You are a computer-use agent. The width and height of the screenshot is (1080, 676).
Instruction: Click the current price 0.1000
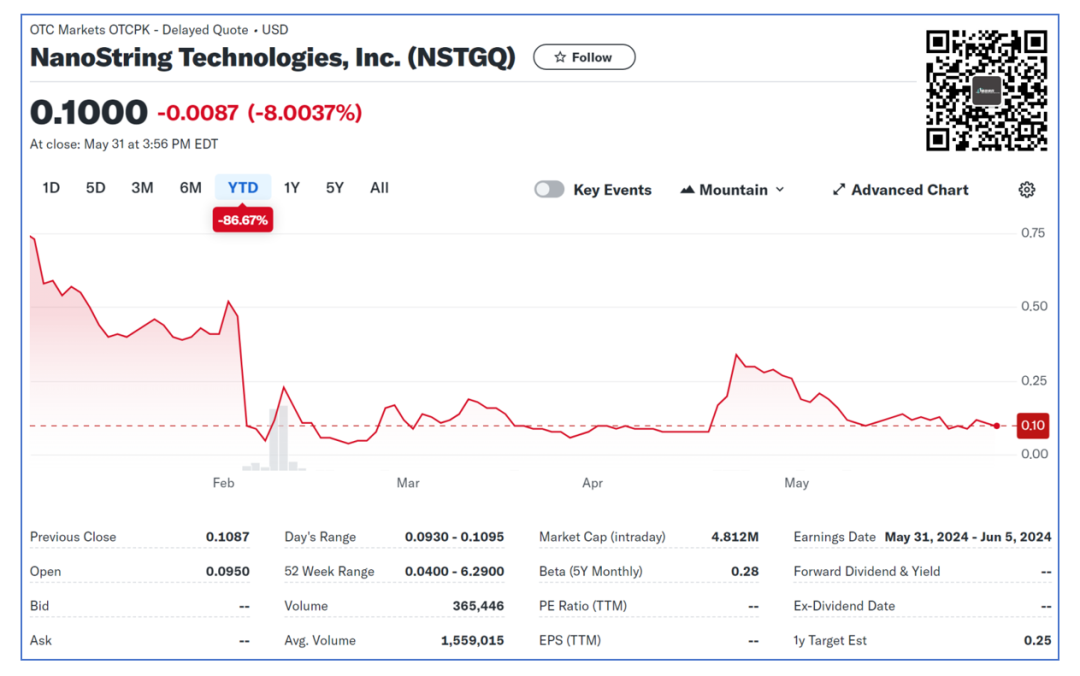89,112
